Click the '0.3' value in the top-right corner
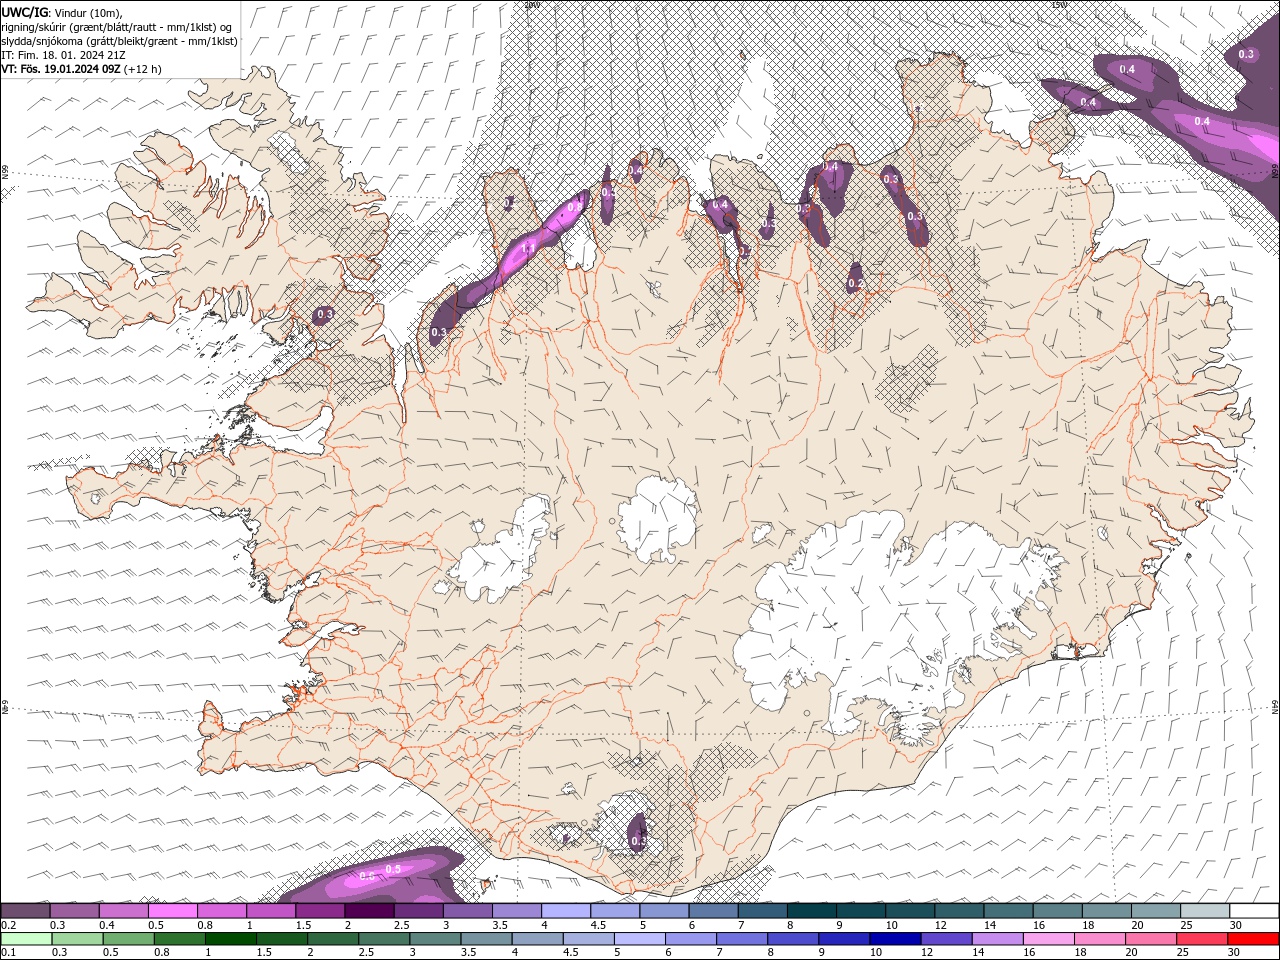This screenshot has height=960, width=1280. tap(1246, 54)
